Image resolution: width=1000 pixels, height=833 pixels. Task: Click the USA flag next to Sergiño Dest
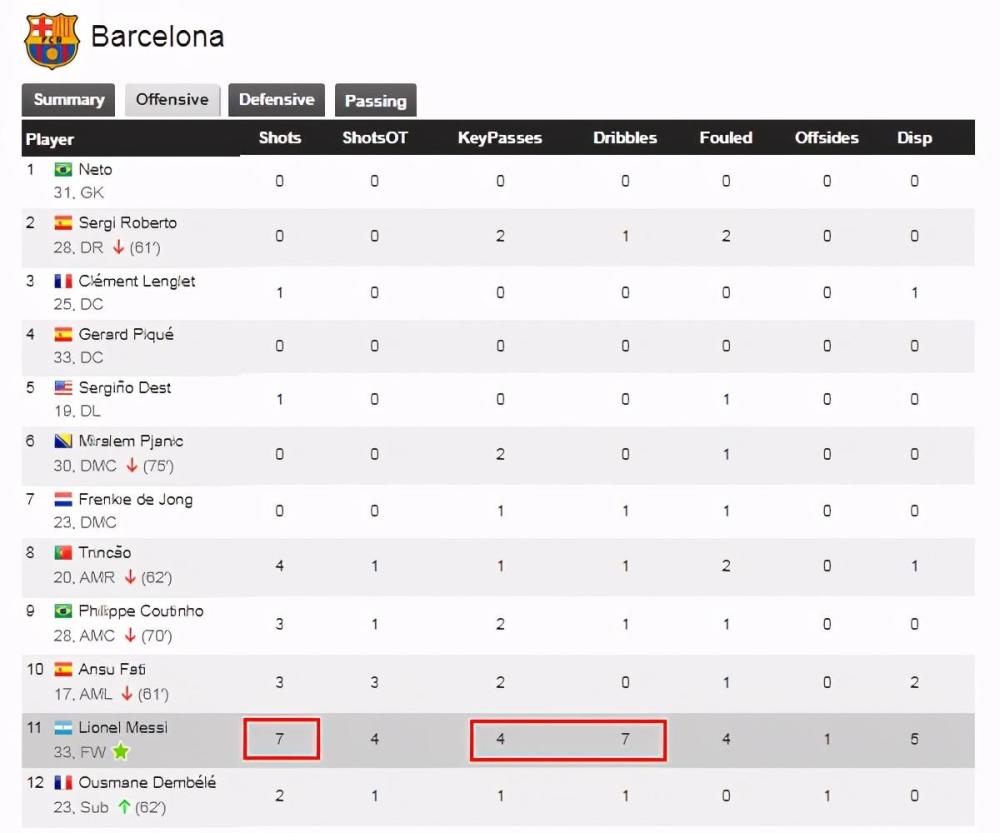(63, 388)
